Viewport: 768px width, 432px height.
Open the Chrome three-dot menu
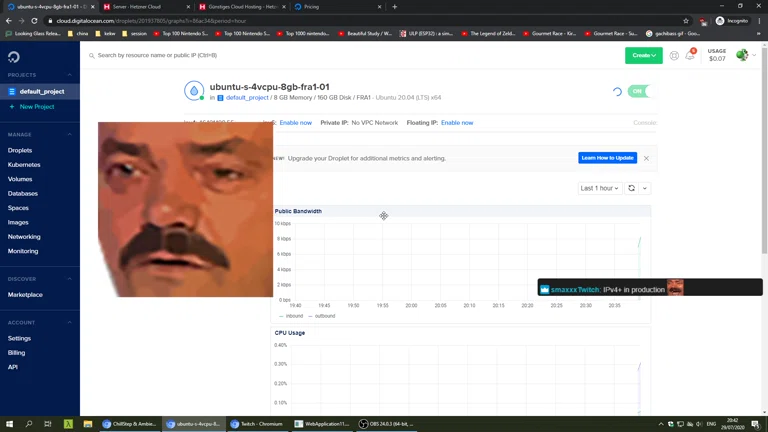(x=759, y=21)
